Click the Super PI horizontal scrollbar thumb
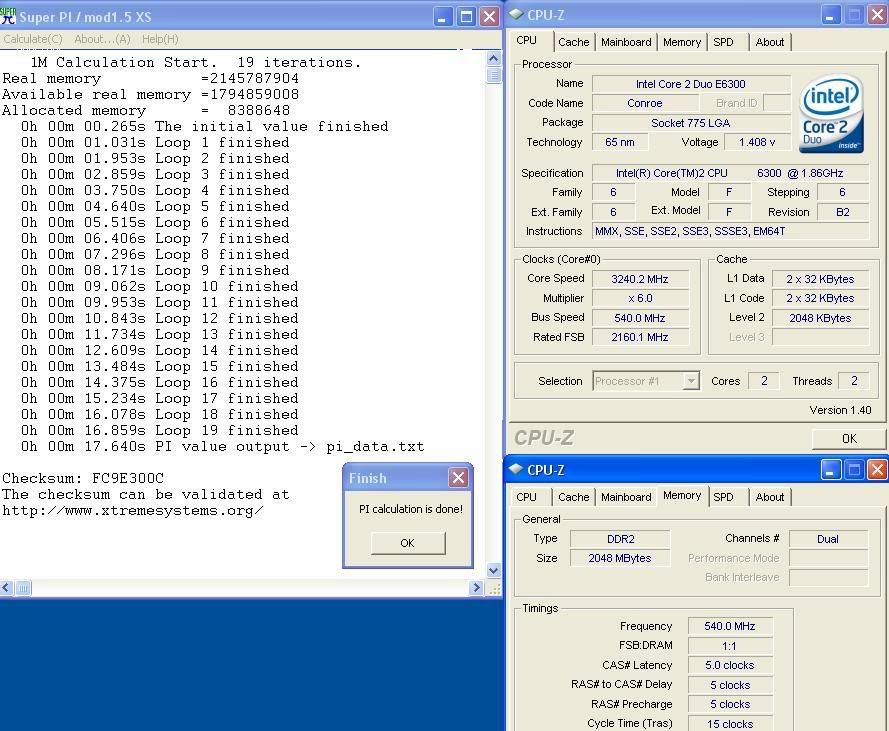This screenshot has height=731, width=889. click(23, 588)
